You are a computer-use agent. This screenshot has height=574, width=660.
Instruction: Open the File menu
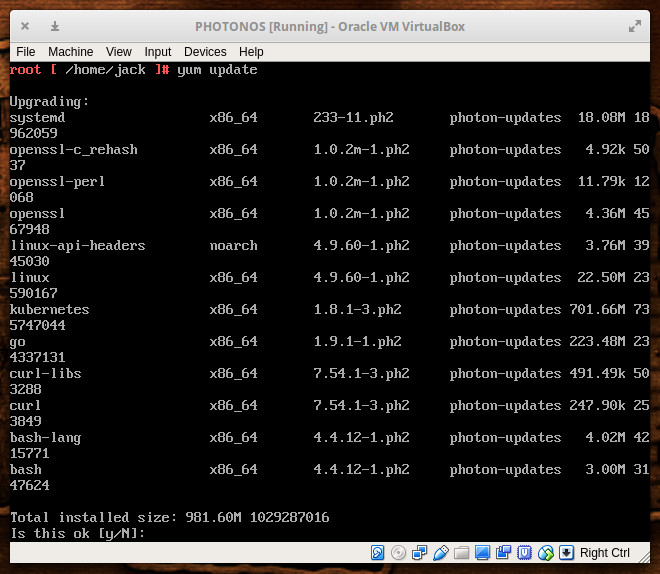pos(26,52)
